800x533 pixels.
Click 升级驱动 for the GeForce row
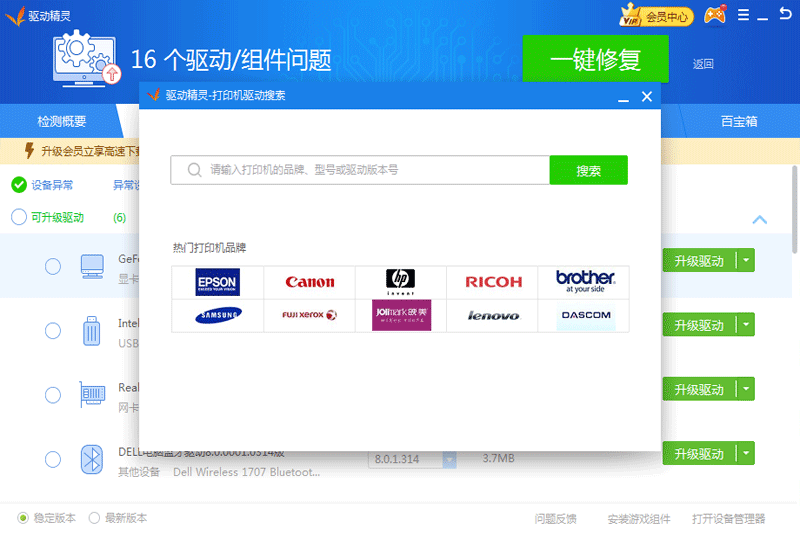coord(699,261)
